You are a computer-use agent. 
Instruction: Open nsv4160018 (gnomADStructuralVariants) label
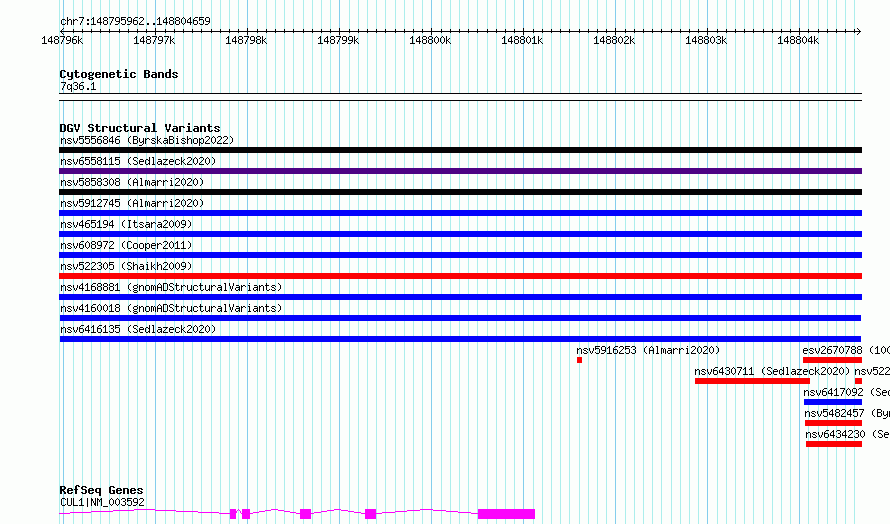[171, 308]
